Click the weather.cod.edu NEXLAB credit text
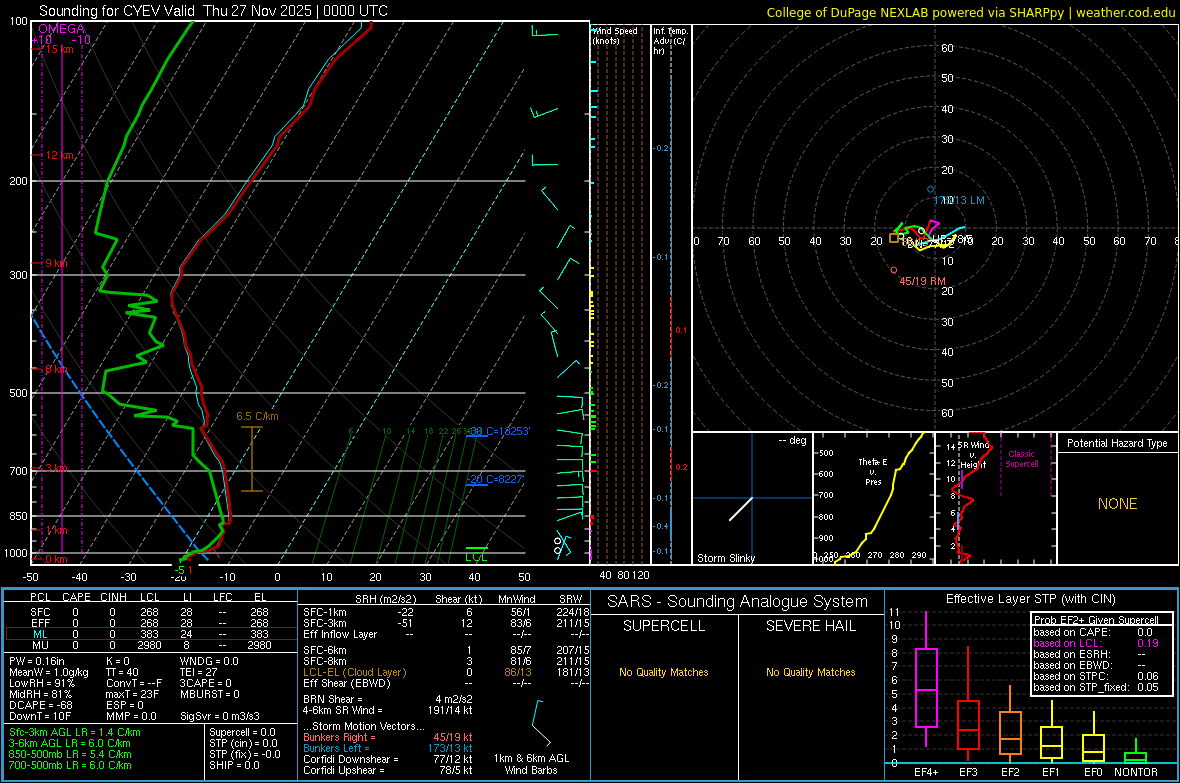The height and width of the screenshot is (783, 1180). [x=970, y=12]
